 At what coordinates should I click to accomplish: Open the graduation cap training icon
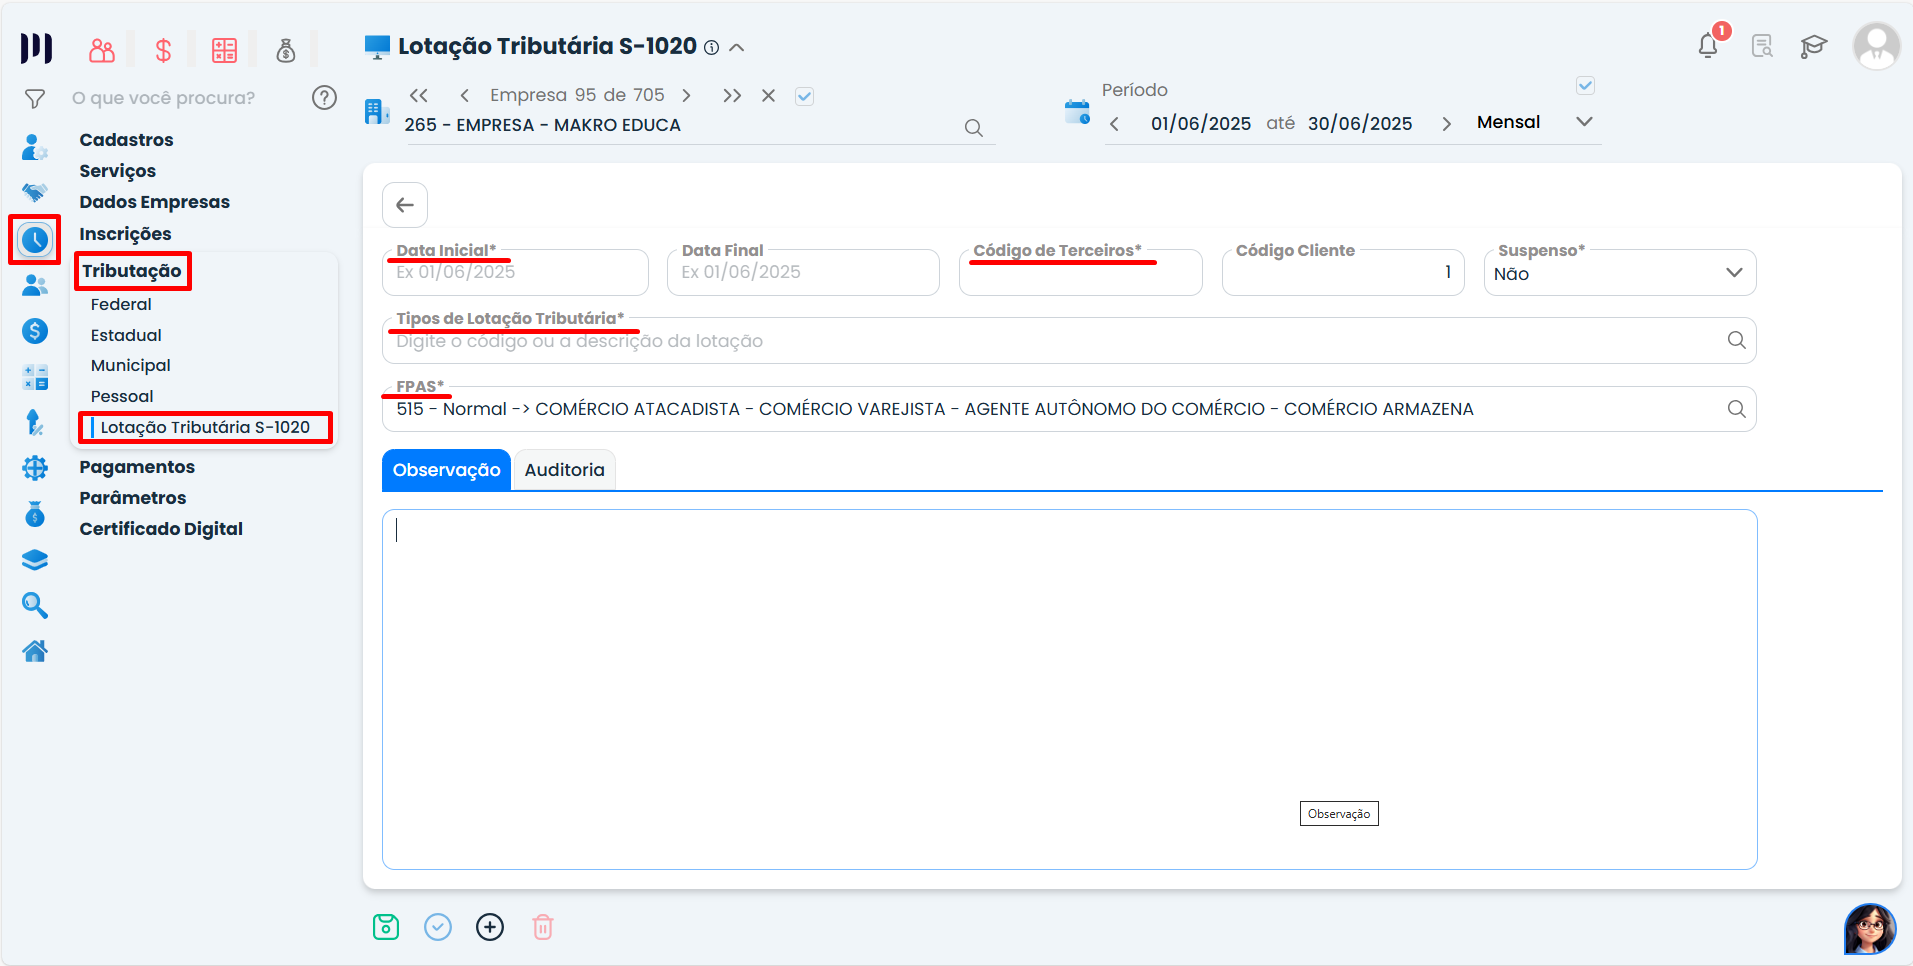tap(1813, 46)
